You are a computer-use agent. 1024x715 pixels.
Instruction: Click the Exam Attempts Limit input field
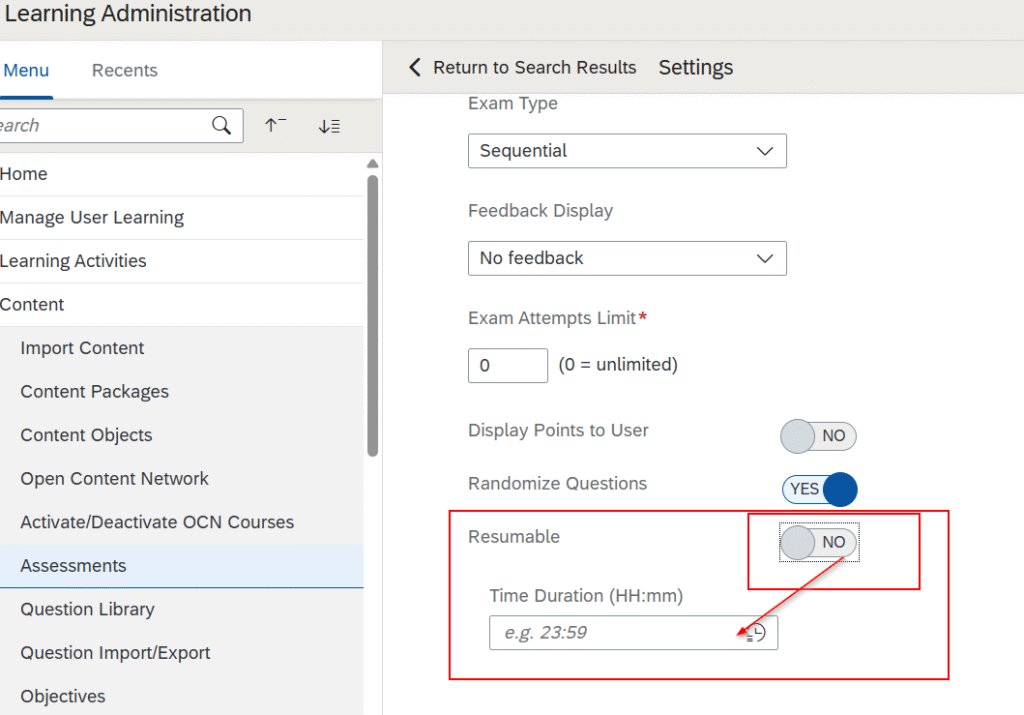point(508,365)
